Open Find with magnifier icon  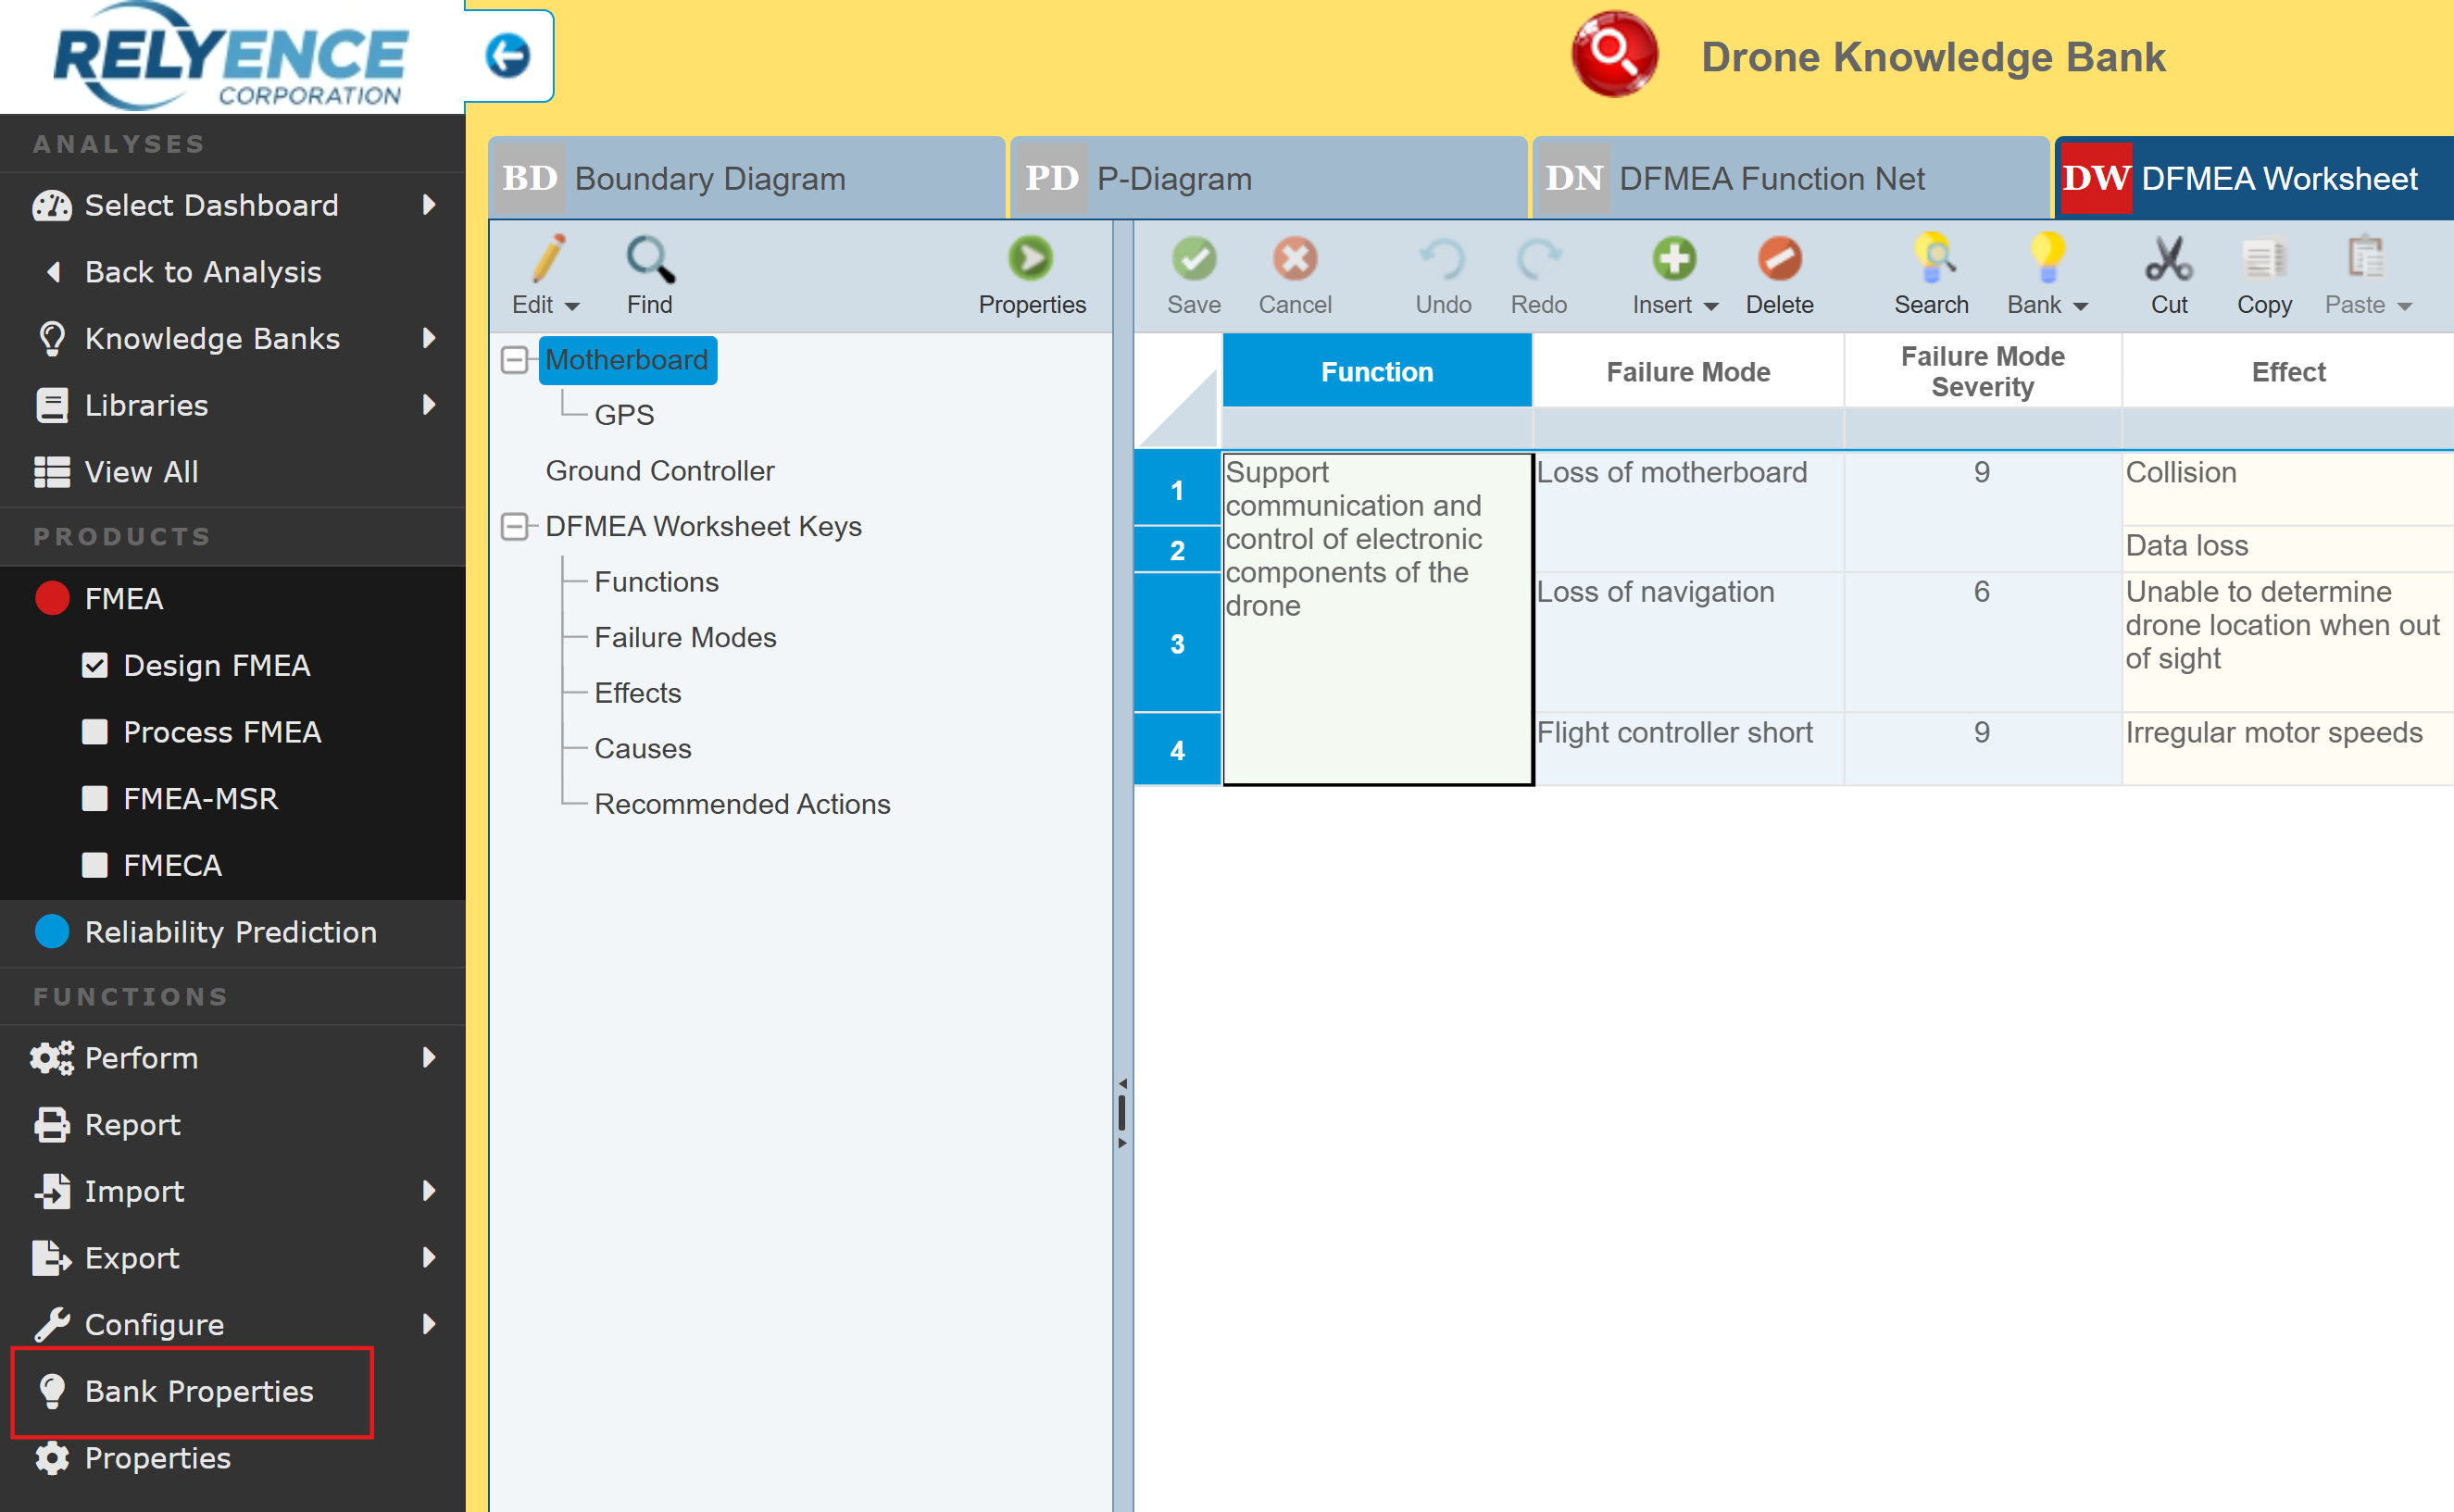[649, 260]
